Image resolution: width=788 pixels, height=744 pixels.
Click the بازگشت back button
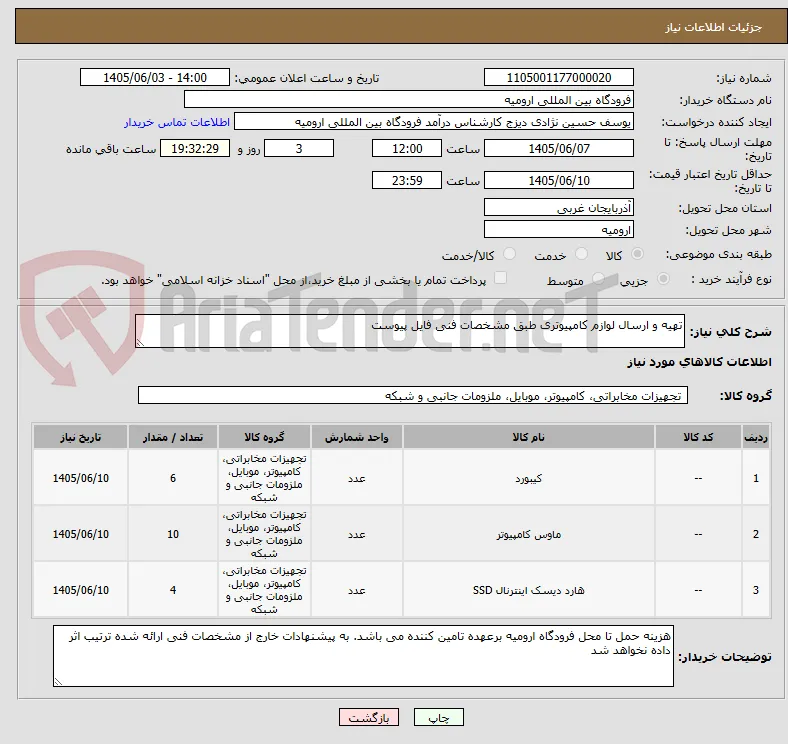pos(369,717)
